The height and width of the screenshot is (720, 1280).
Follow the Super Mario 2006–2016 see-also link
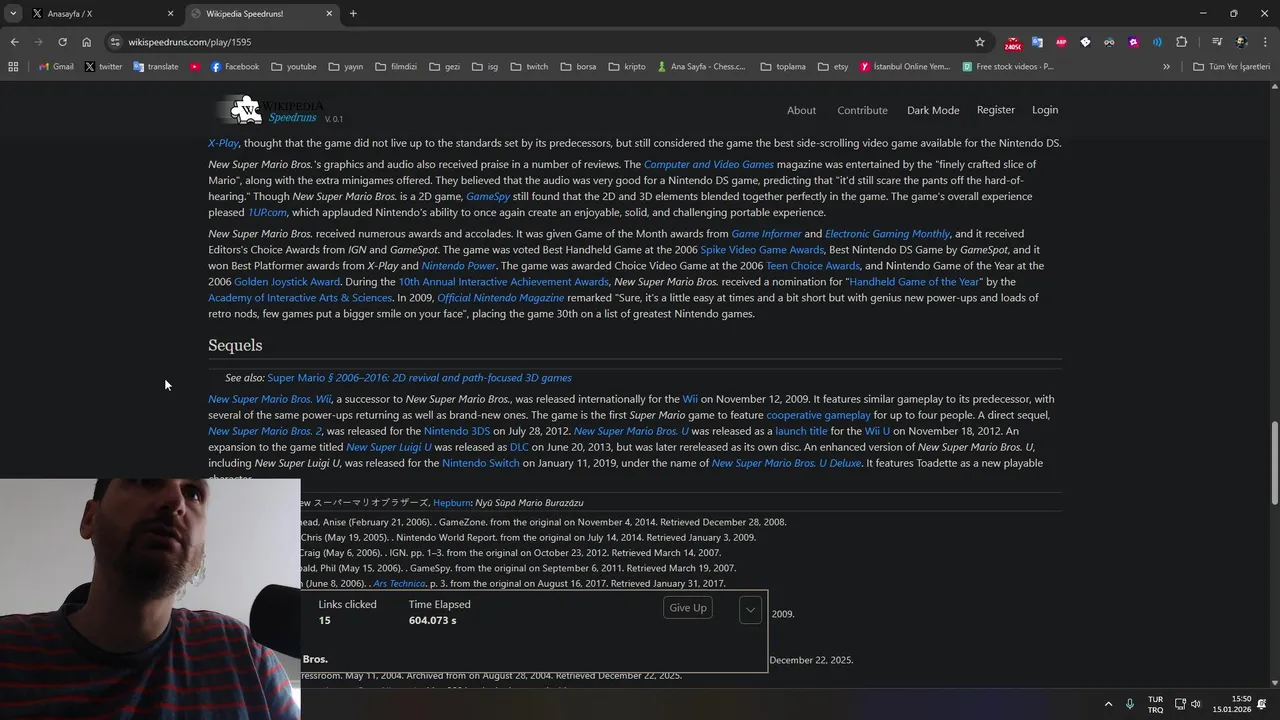419,378
